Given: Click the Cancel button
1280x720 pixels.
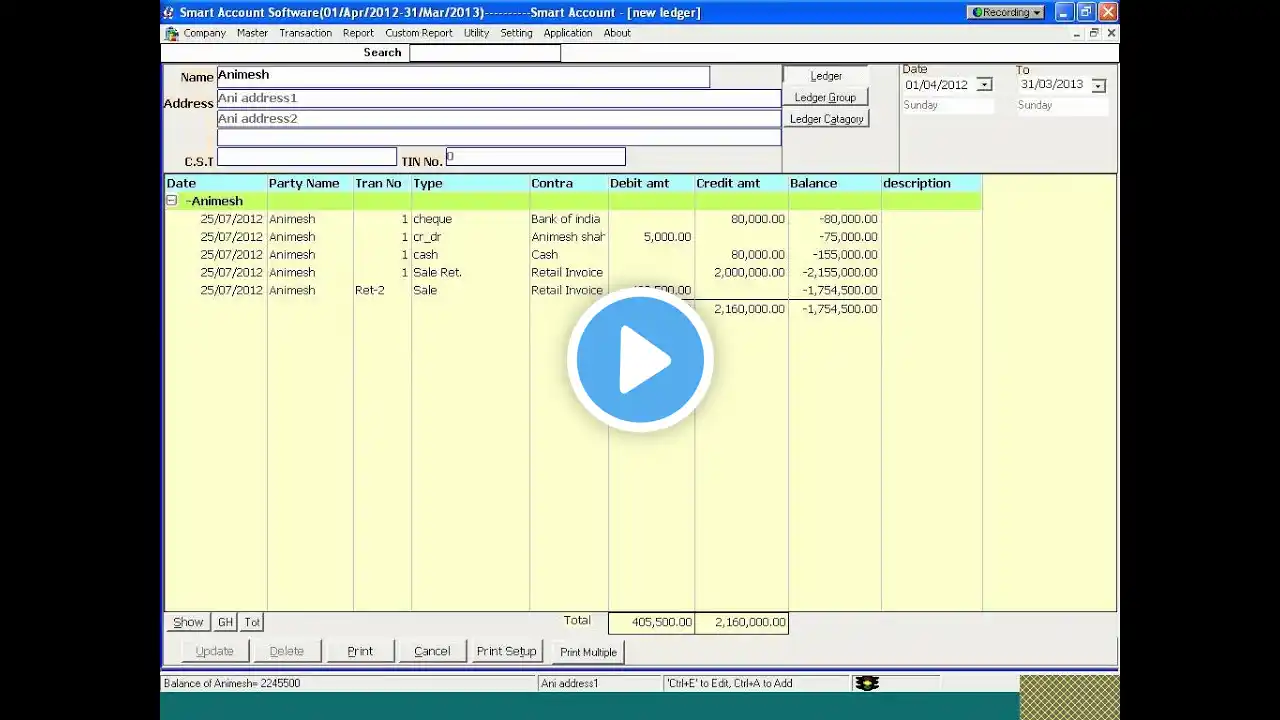Looking at the screenshot, I should [x=432, y=651].
